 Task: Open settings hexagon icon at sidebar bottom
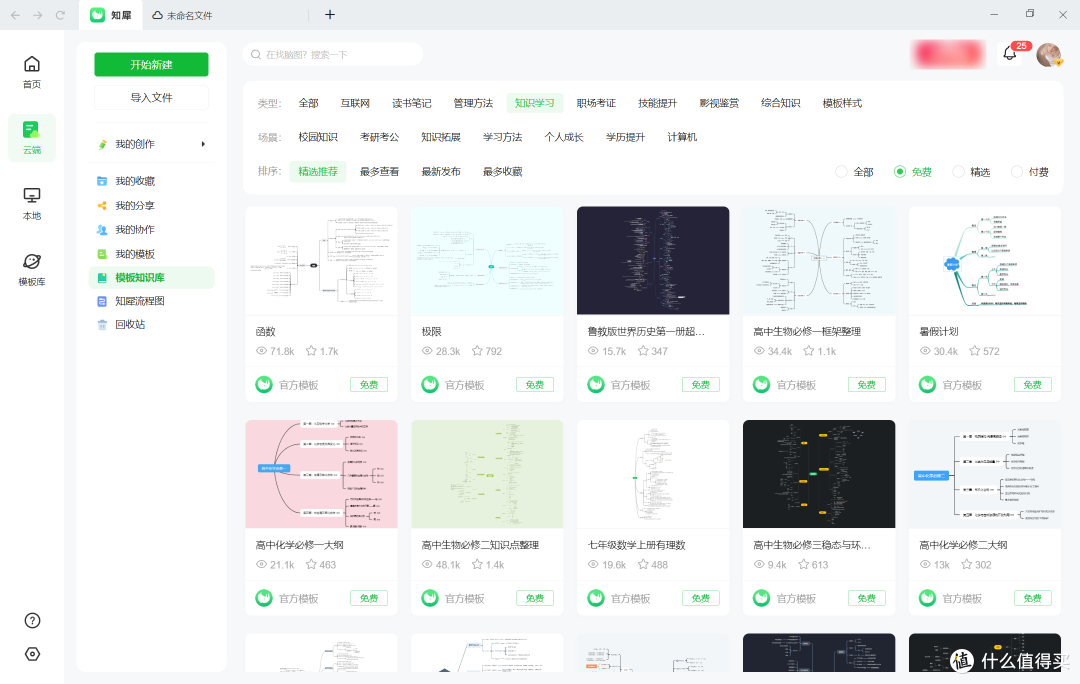(32, 654)
